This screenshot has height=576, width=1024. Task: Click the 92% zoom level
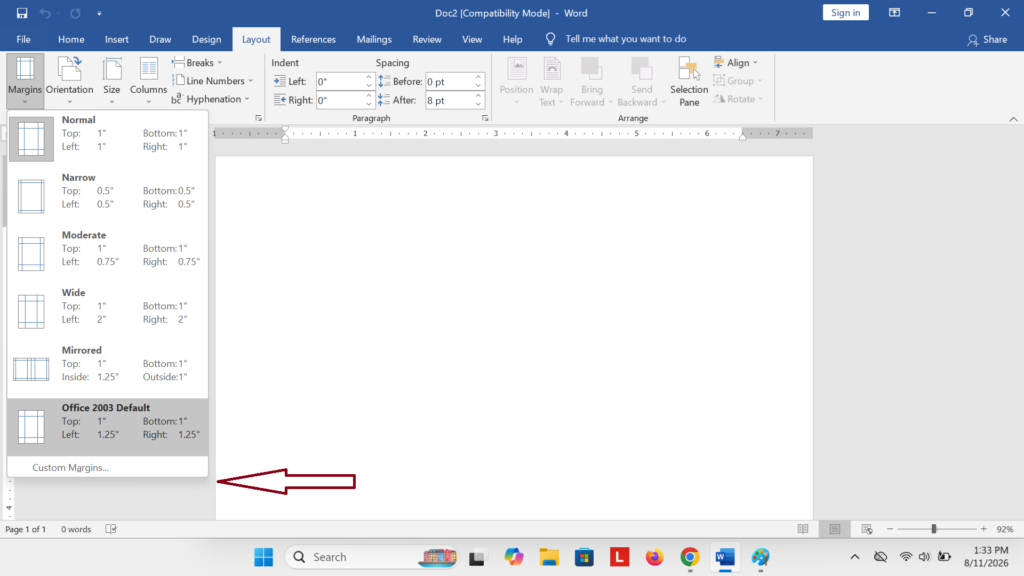1005,529
